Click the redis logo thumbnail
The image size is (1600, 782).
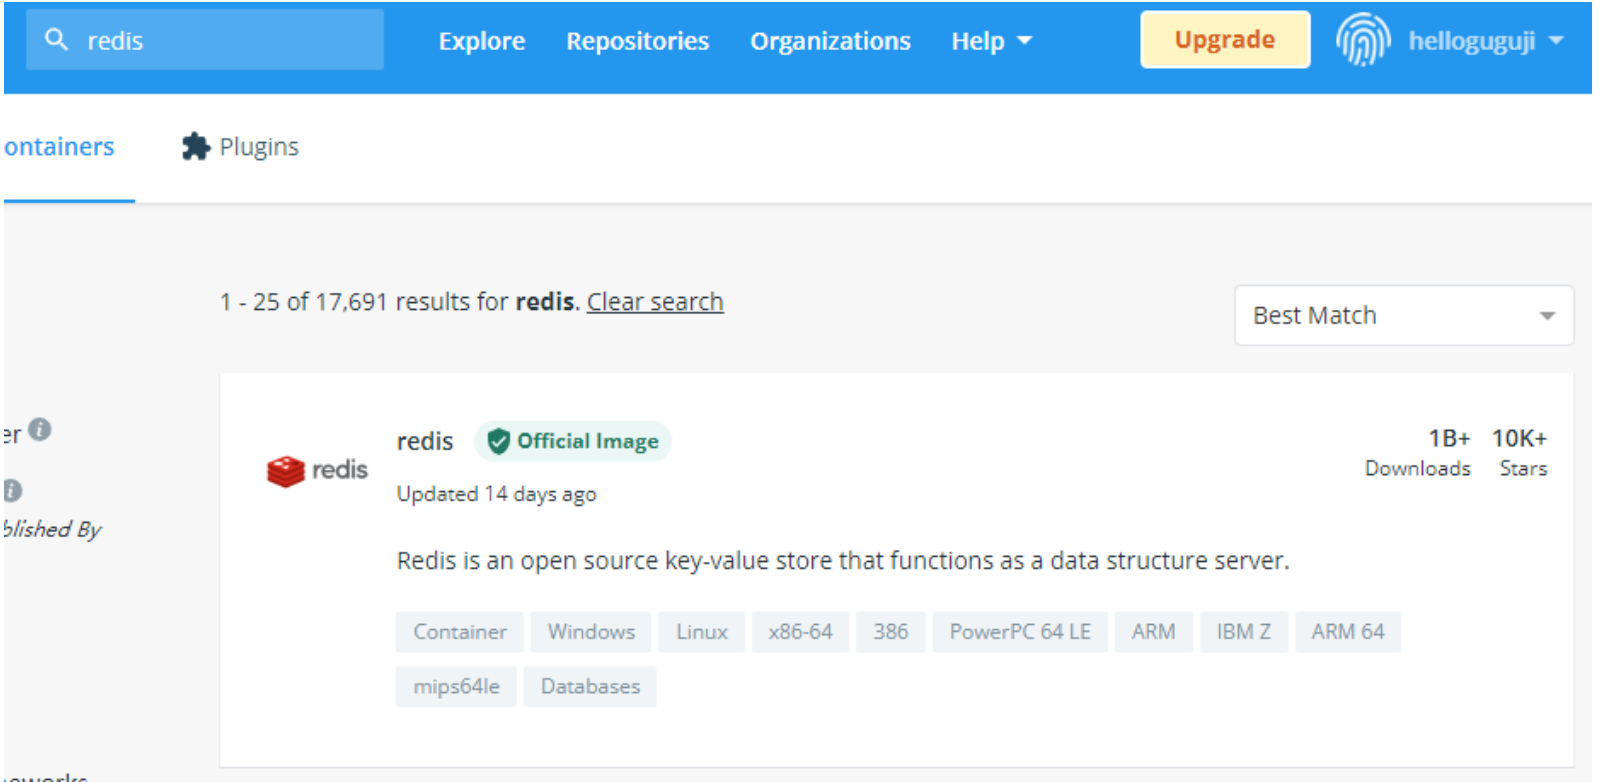(317, 470)
